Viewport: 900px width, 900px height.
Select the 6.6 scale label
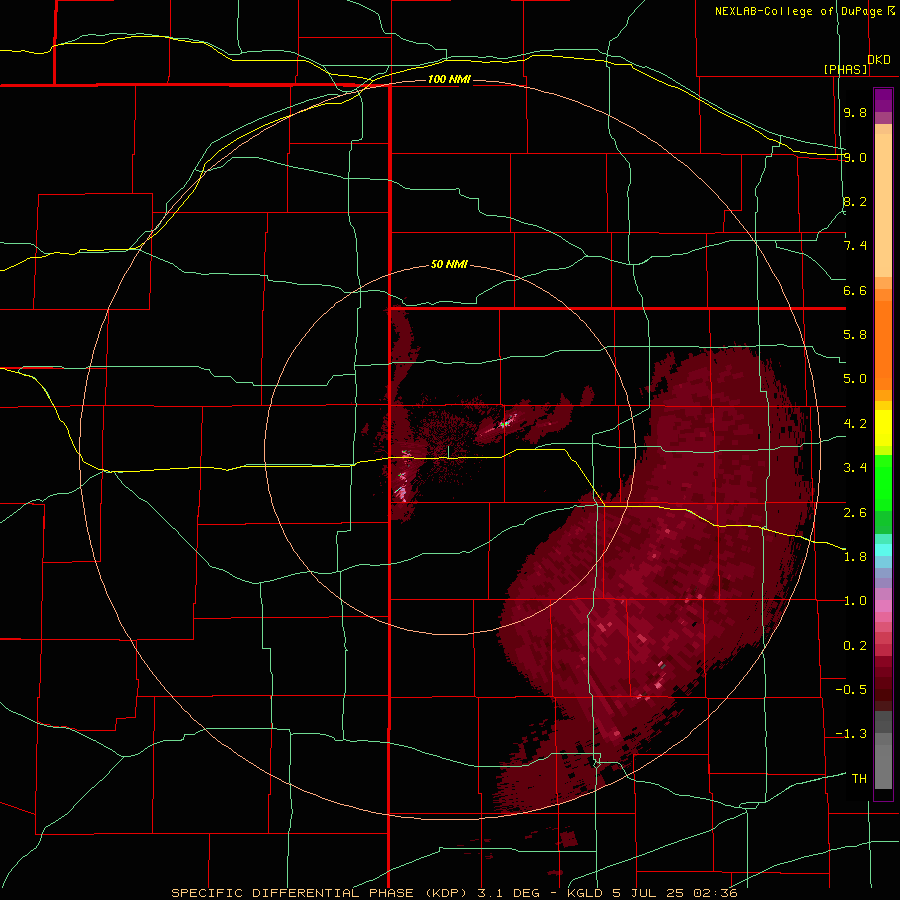tap(855, 290)
